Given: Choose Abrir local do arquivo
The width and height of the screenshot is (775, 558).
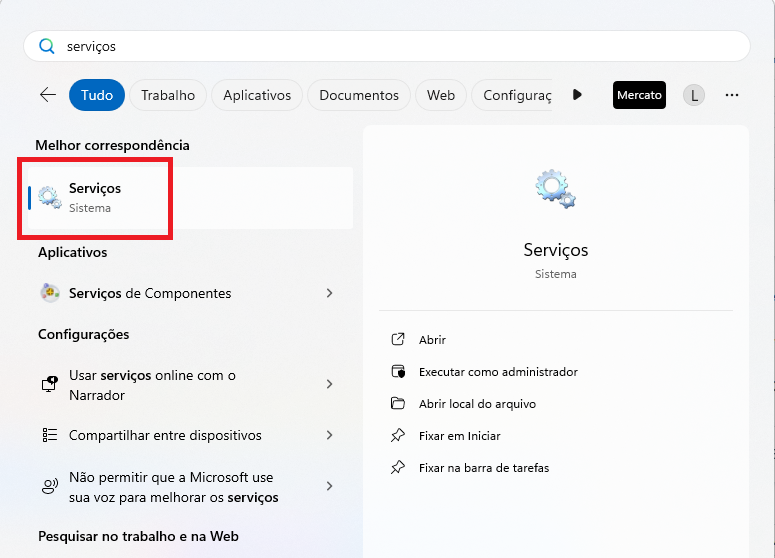Looking at the screenshot, I should pos(477,404).
